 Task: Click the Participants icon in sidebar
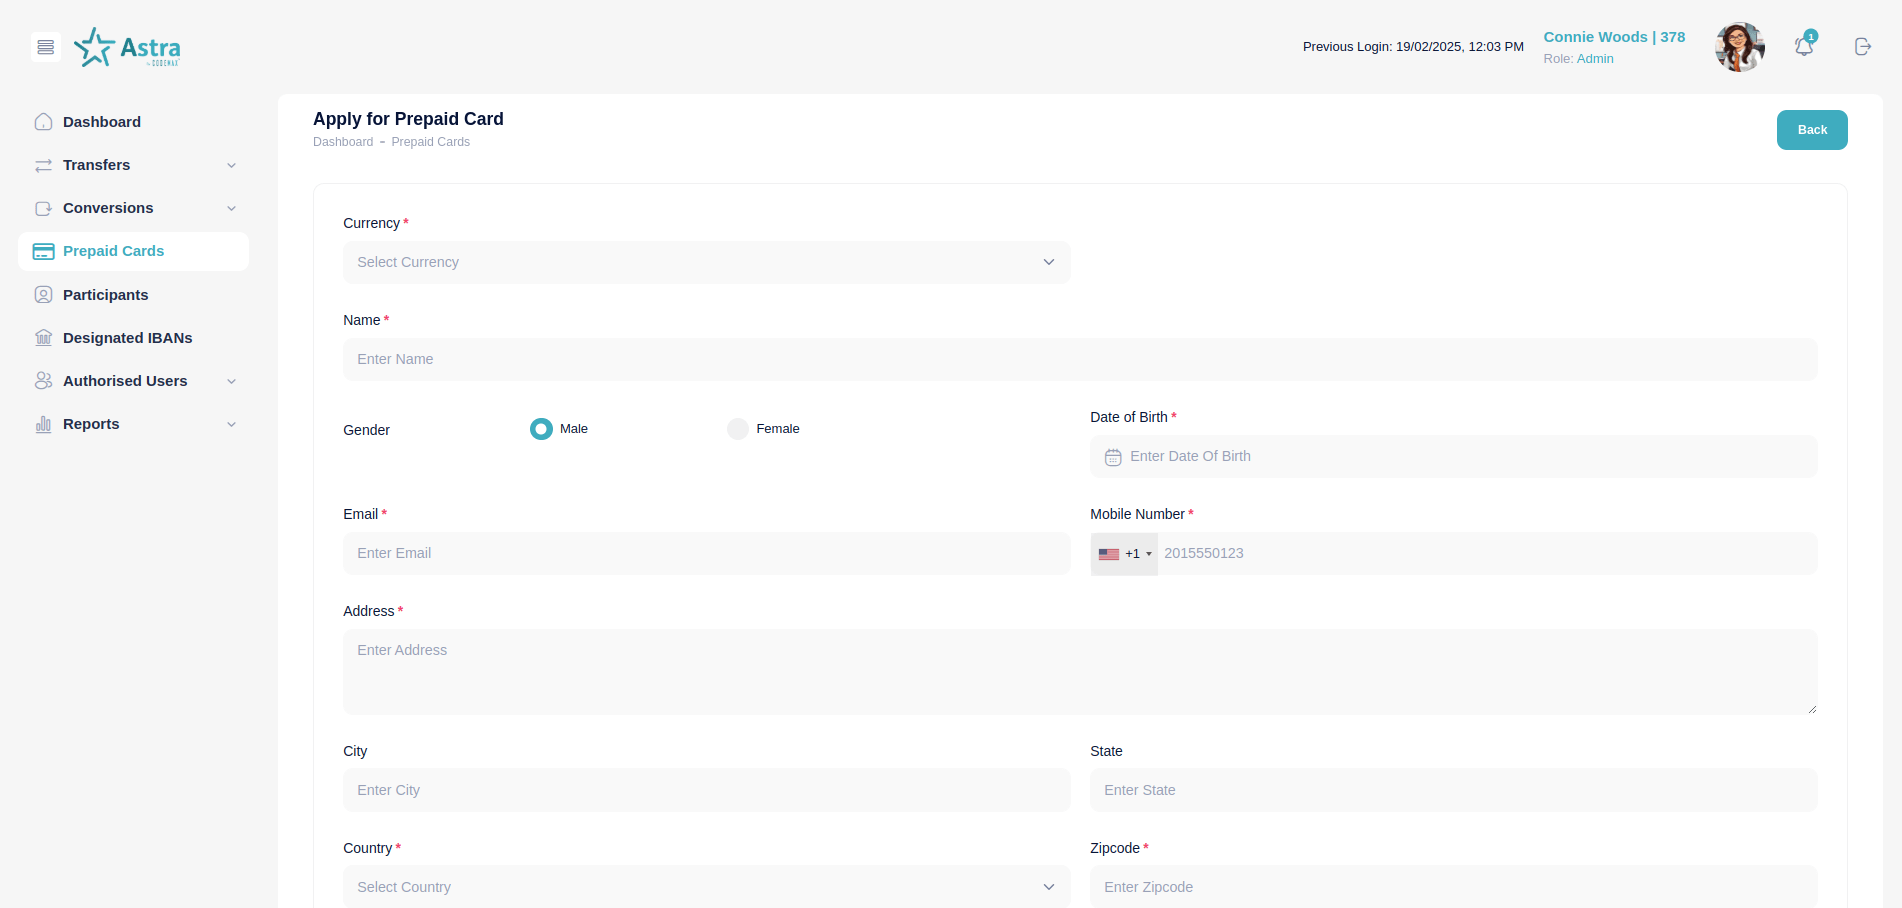click(x=44, y=295)
